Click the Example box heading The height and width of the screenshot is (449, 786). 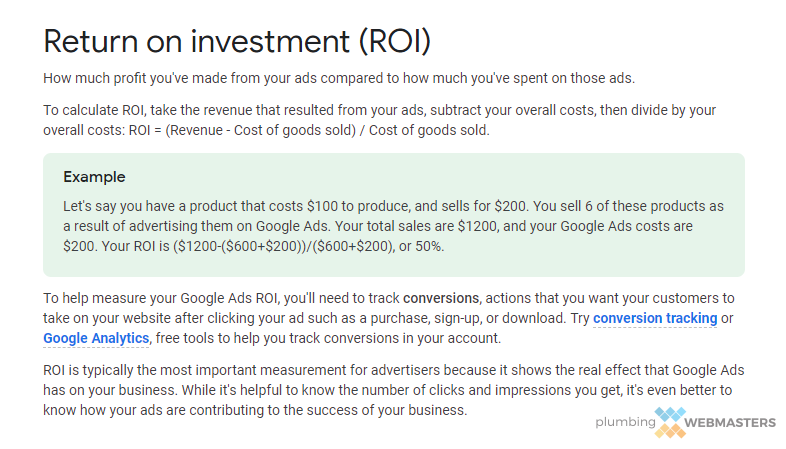click(x=94, y=177)
